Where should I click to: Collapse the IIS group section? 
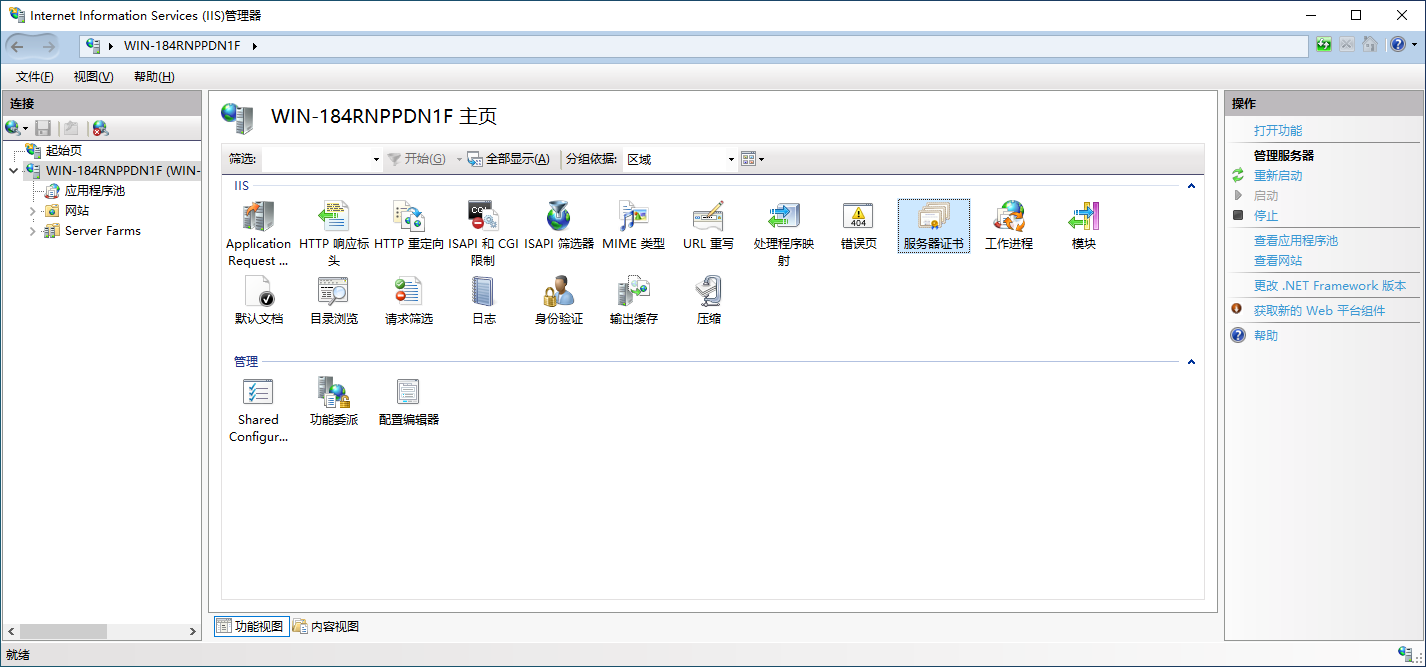click(1191, 186)
